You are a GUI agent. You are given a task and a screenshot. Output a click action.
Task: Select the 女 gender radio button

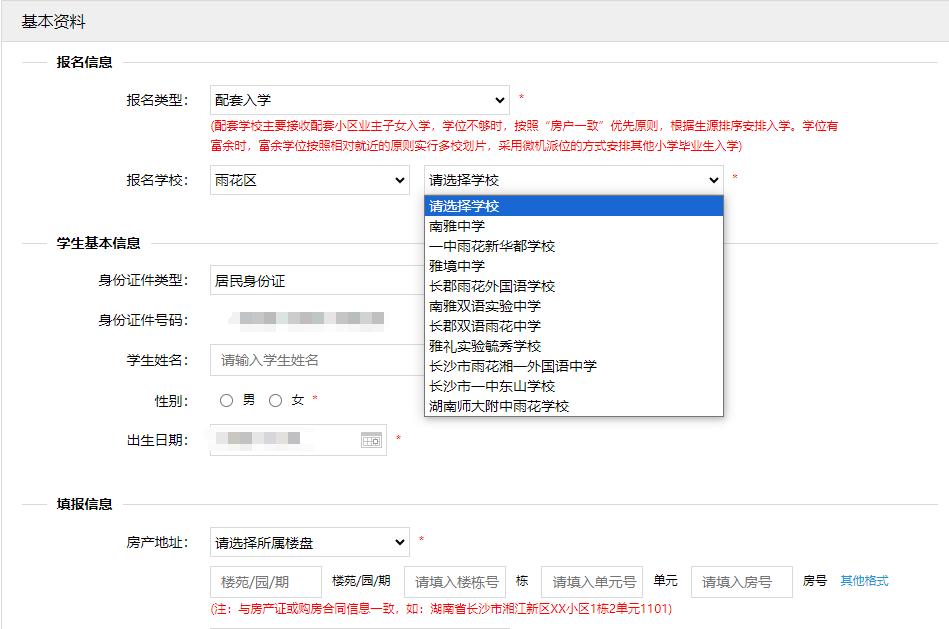point(276,400)
